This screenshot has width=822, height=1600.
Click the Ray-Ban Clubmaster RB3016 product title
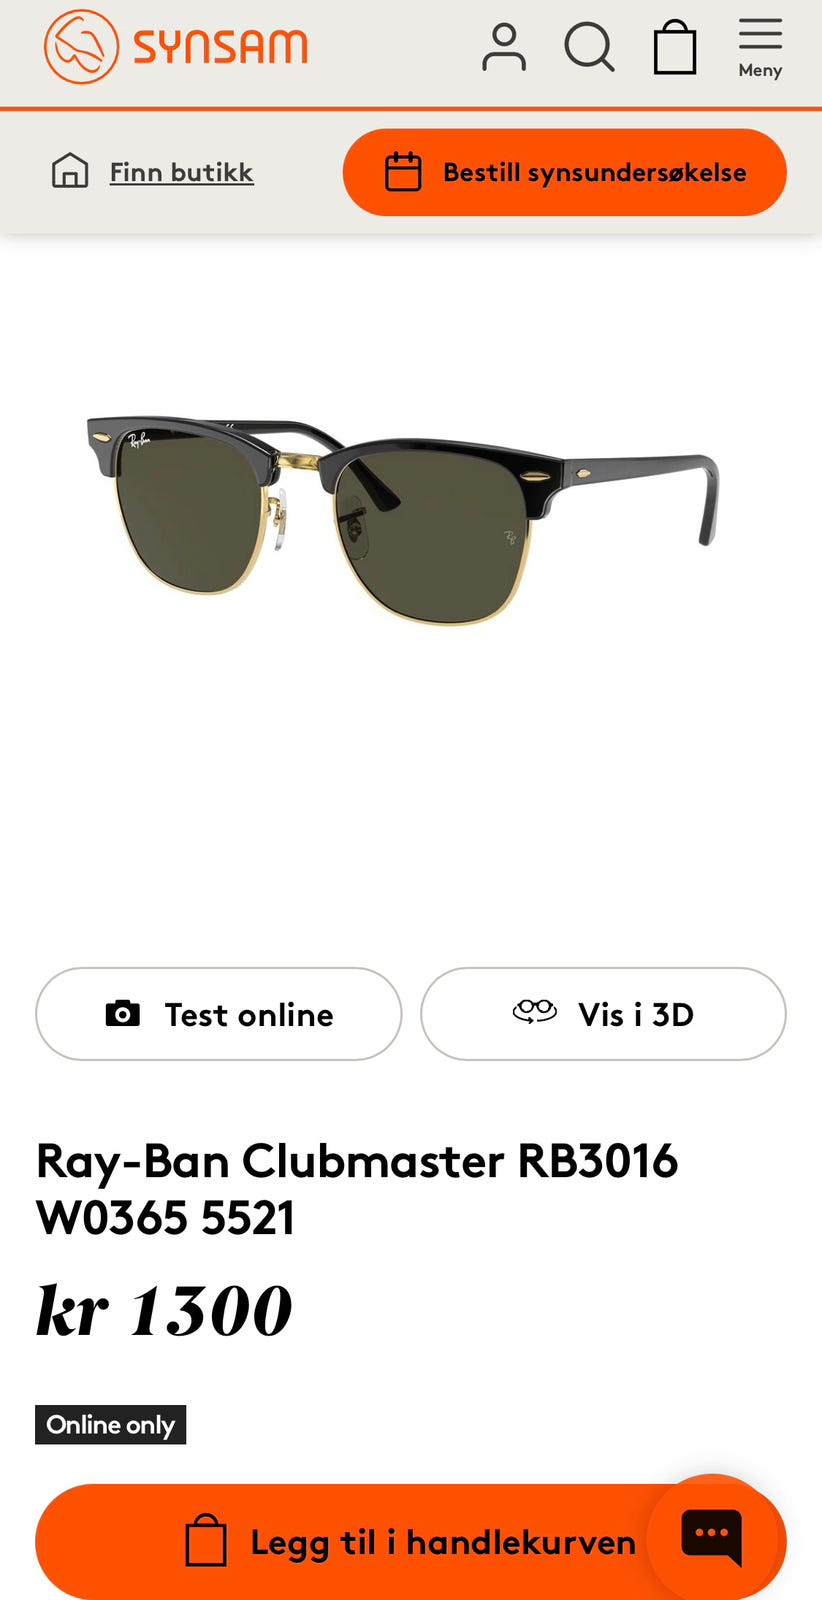point(357,1189)
